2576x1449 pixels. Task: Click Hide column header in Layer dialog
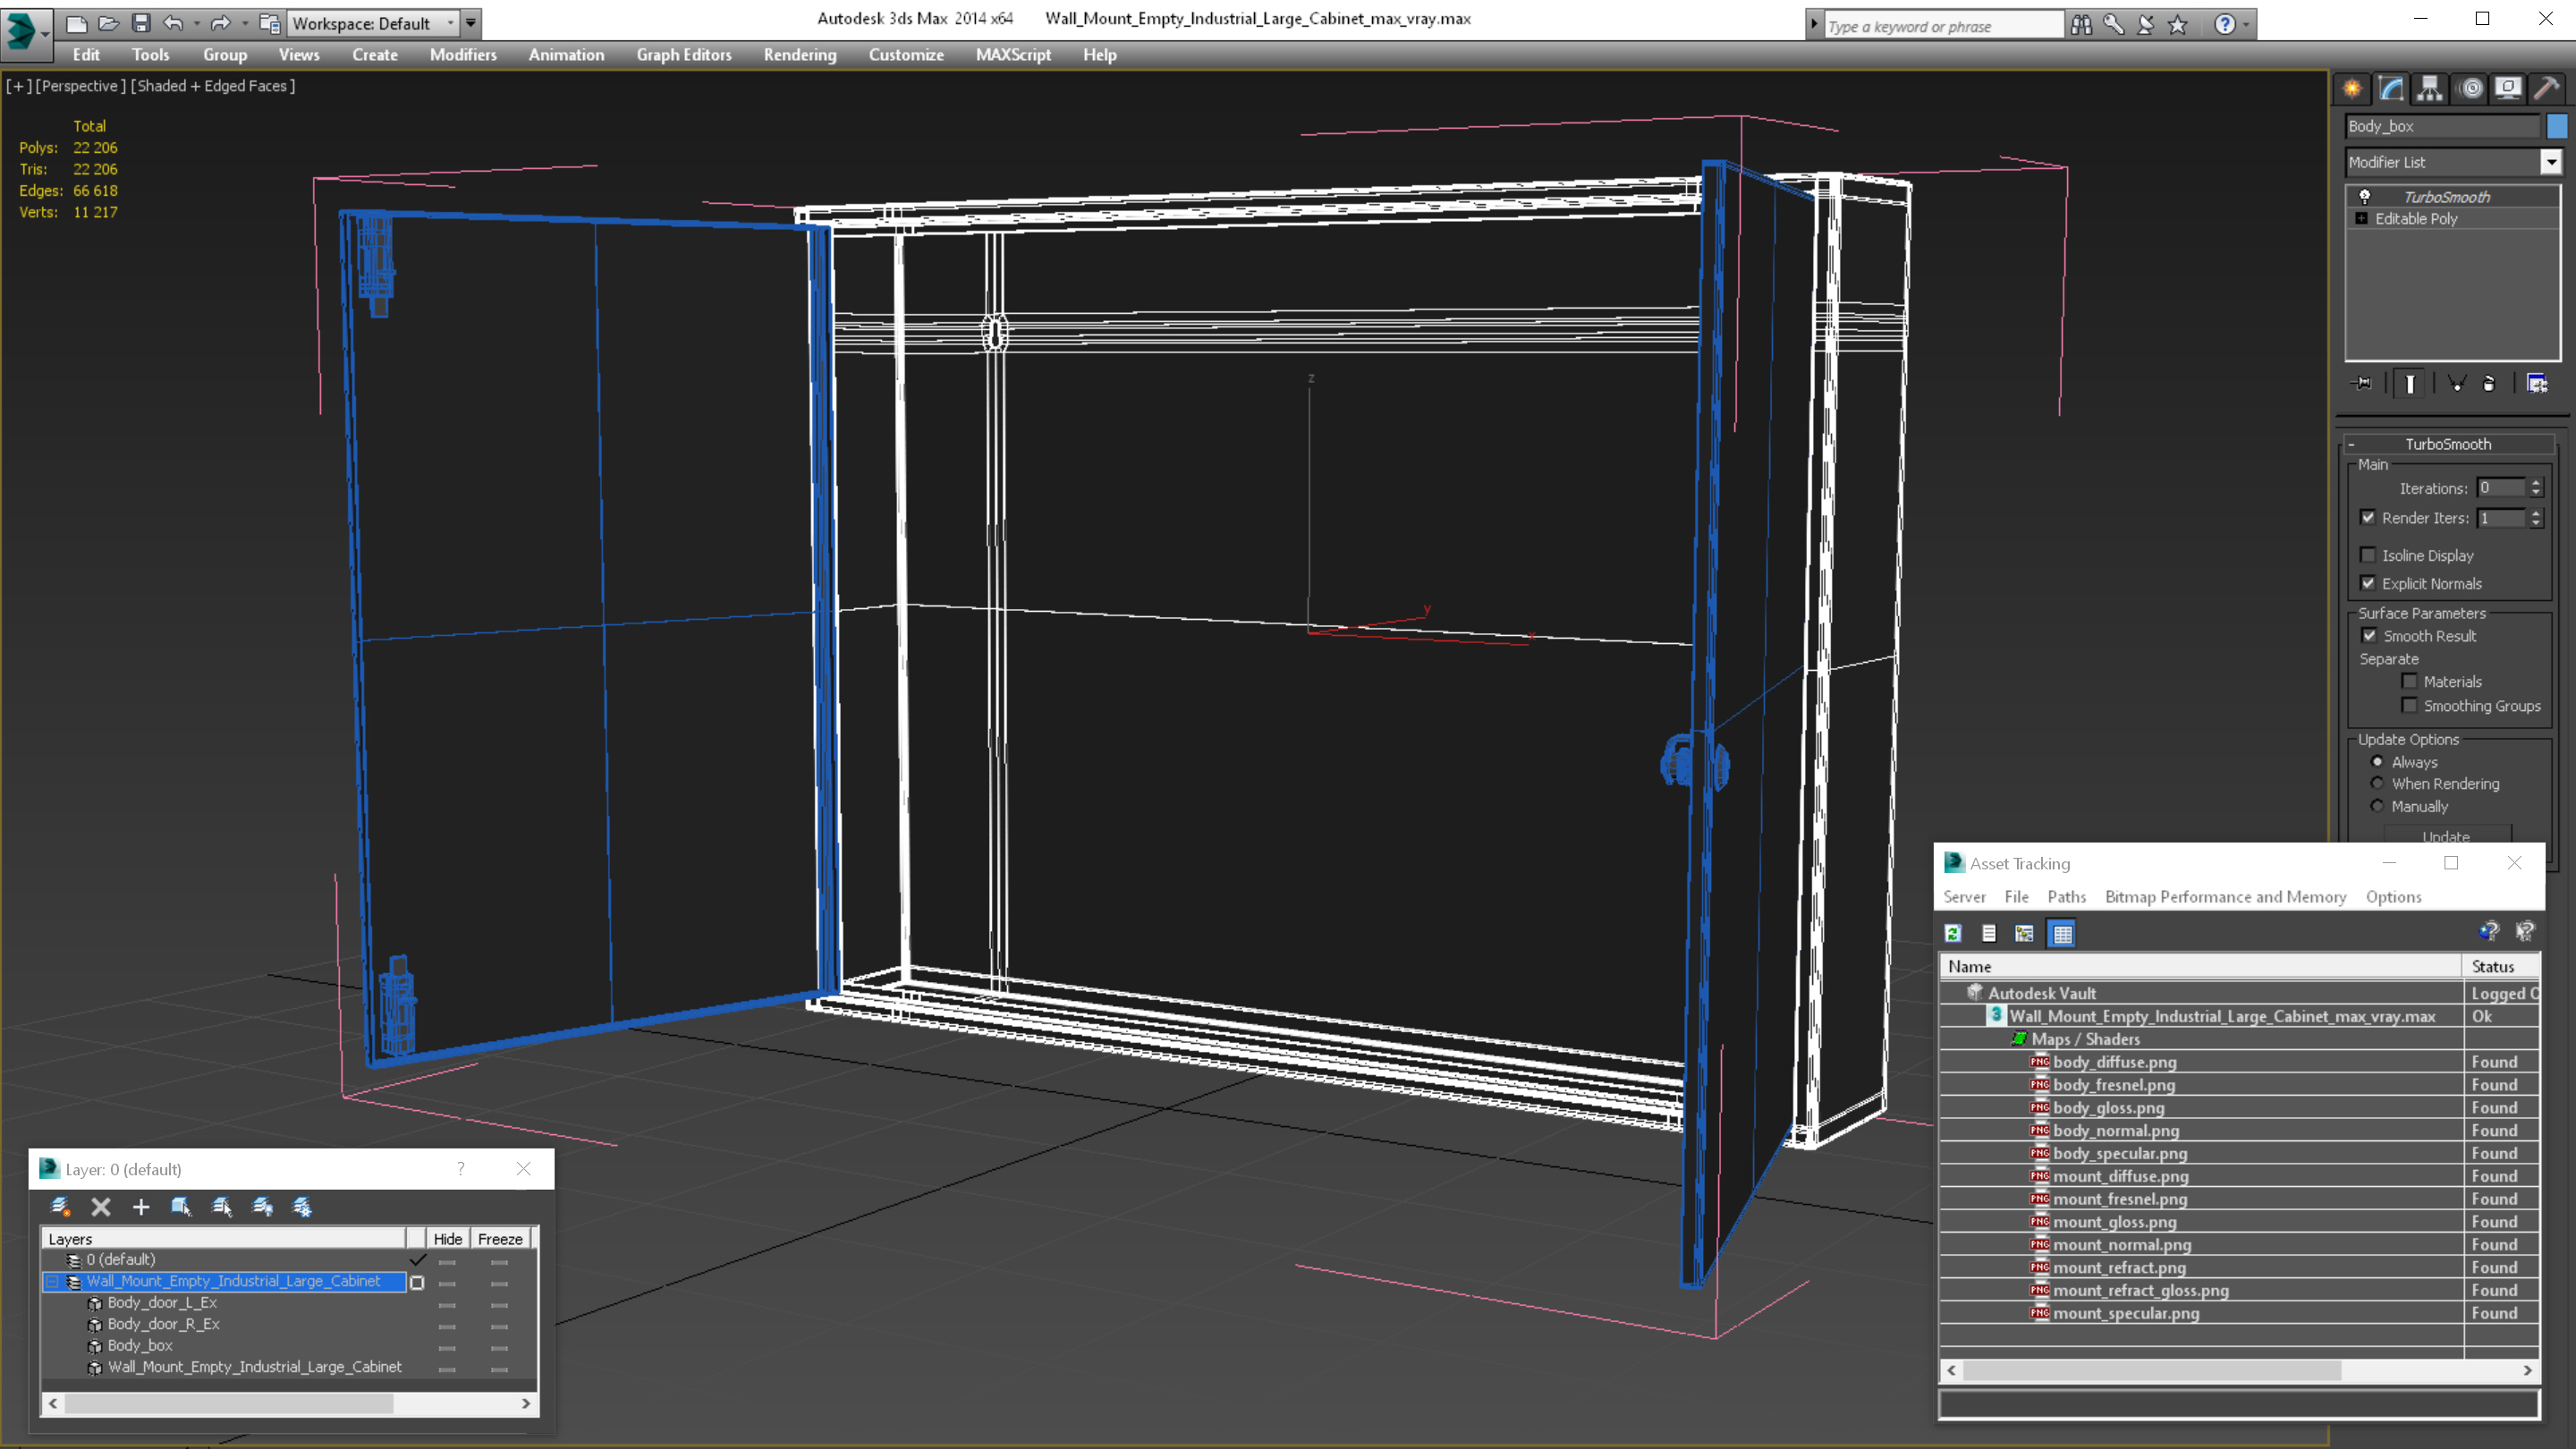[x=447, y=1239]
